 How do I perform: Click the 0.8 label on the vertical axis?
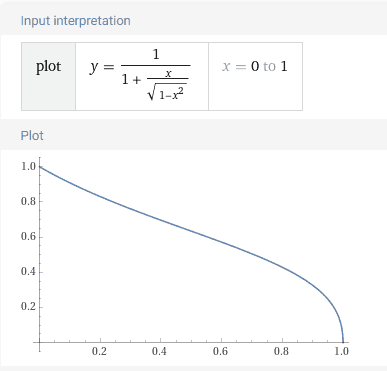coord(28,201)
